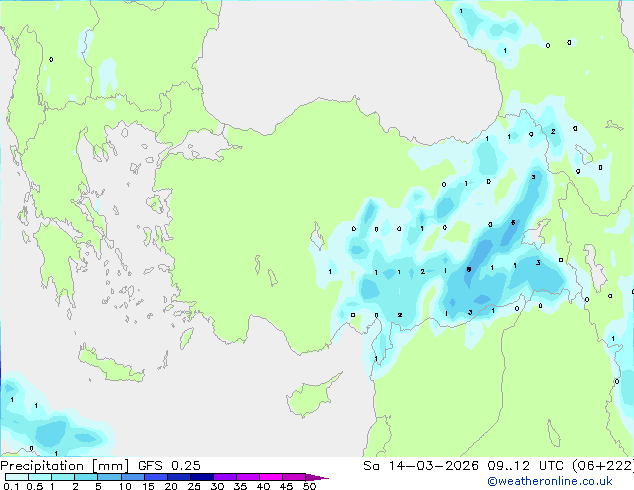
Task: Click the '25' legend scale label
Action: click(x=194, y=486)
